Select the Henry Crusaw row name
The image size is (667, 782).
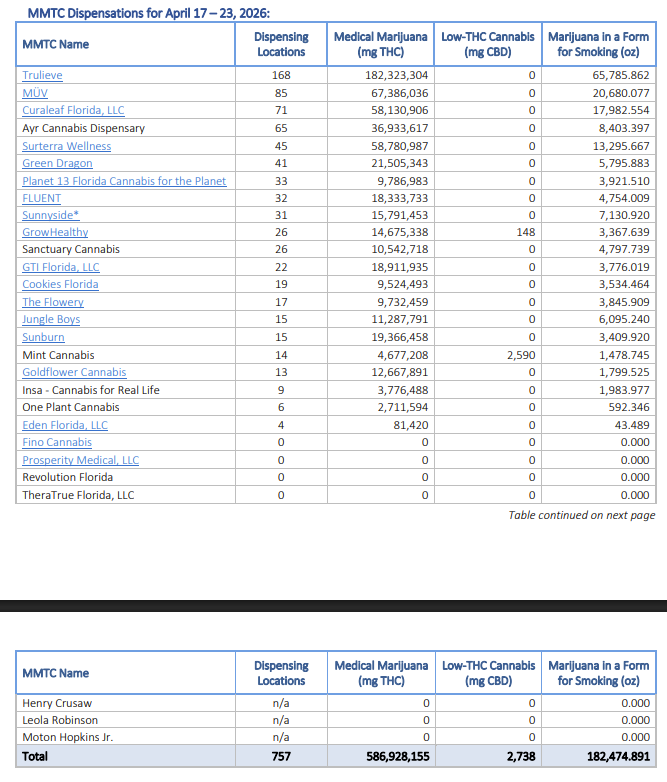pos(57,703)
